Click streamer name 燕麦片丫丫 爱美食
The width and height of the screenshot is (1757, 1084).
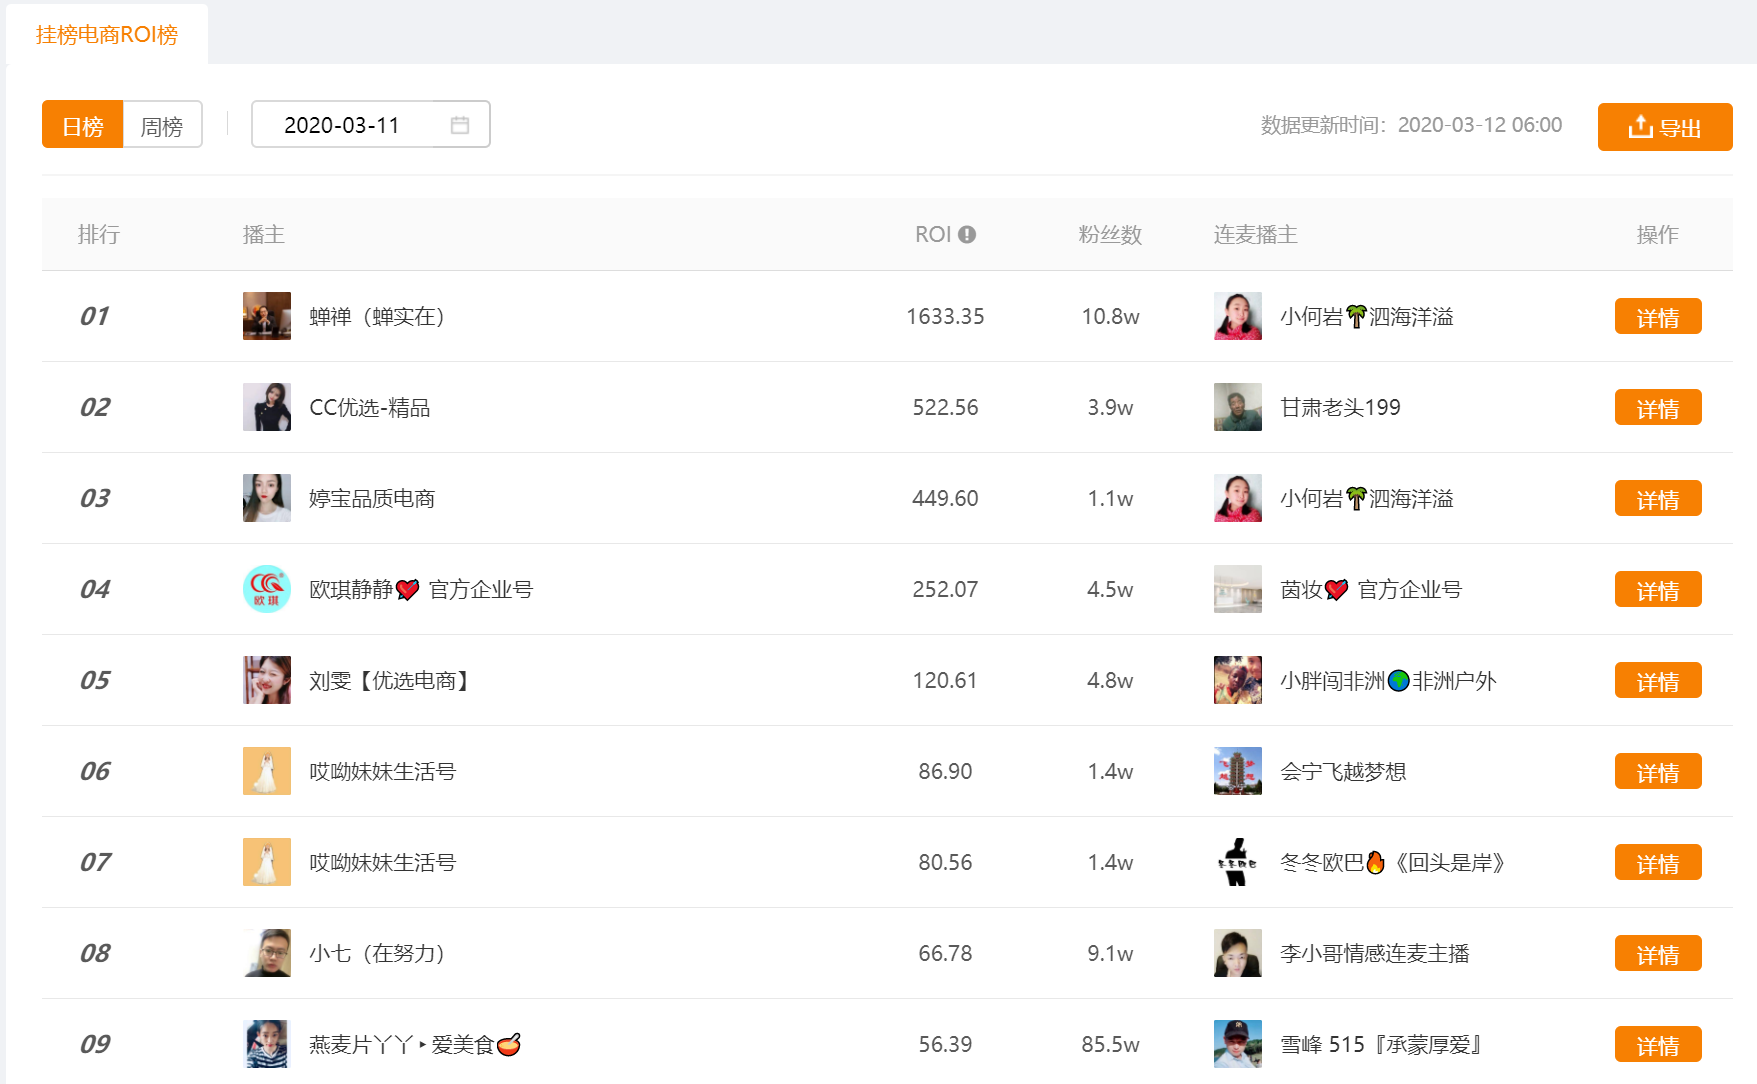pyautogui.click(x=415, y=1045)
